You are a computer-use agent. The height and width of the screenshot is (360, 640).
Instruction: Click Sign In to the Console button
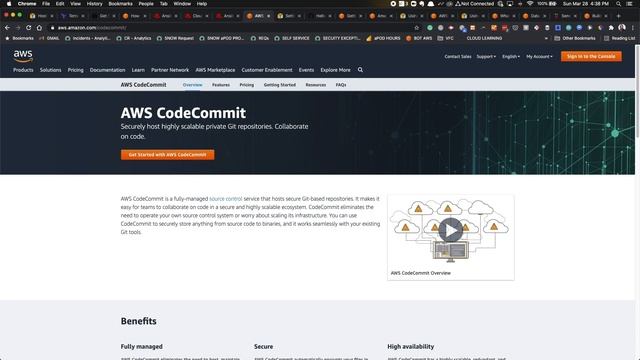click(x=591, y=56)
